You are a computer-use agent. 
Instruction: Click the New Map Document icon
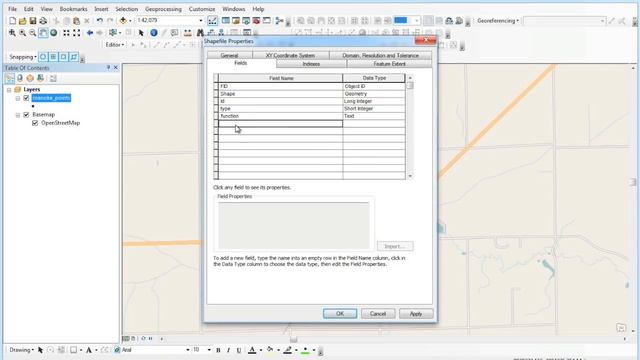coord(12,20)
